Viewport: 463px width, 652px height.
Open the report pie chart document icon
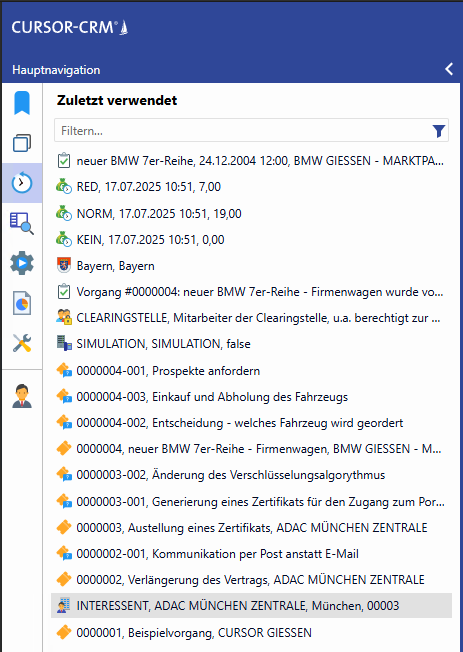[x=22, y=303]
